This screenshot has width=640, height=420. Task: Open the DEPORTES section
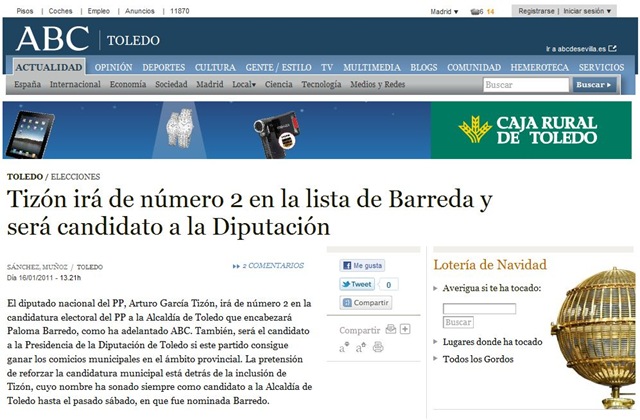(164, 67)
